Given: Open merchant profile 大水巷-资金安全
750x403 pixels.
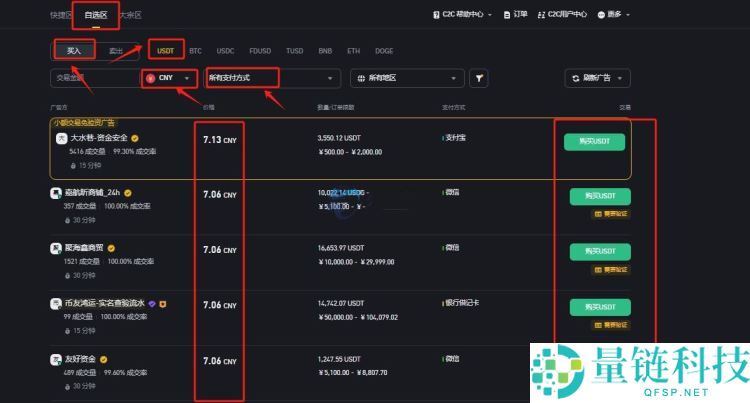Looking at the screenshot, I should coord(99,138).
